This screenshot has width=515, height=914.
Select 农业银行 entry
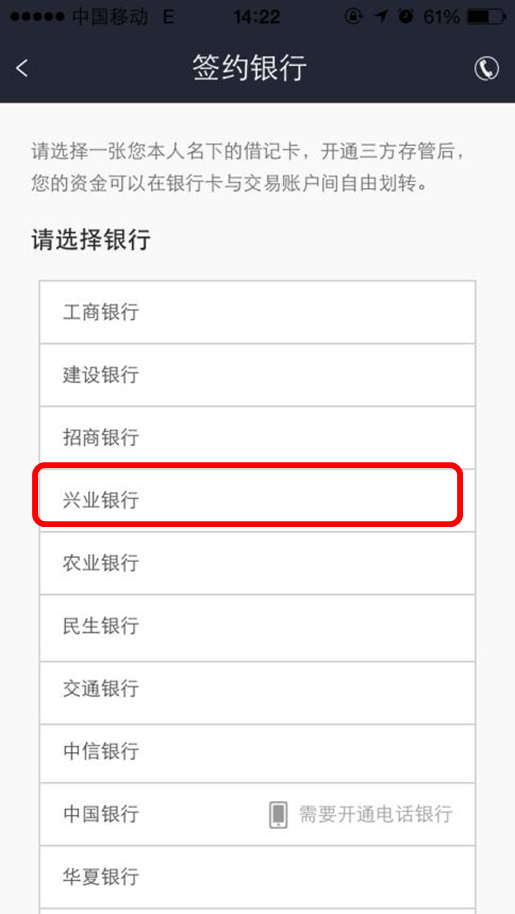258,563
